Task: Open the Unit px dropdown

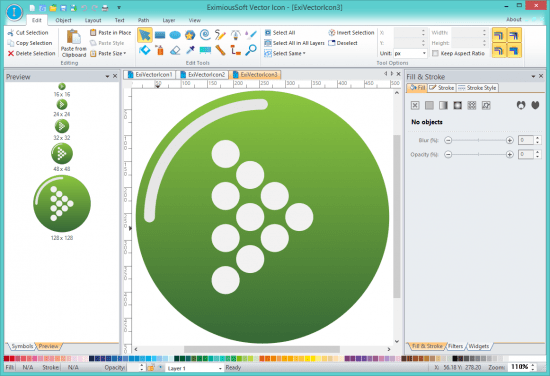Action: (410, 53)
